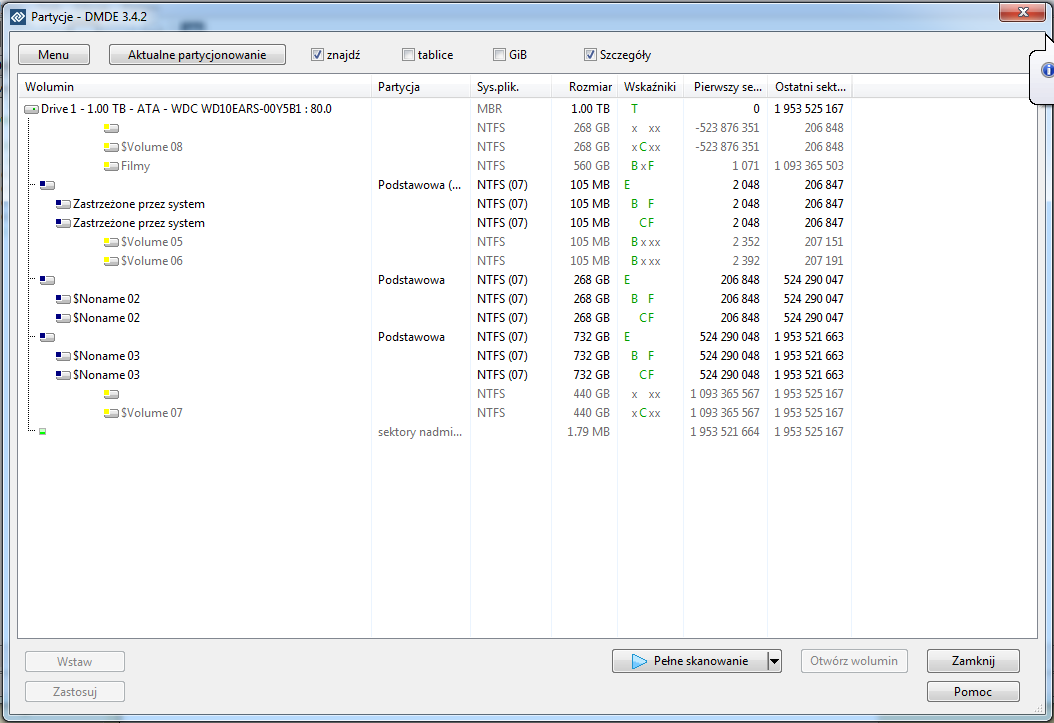Sort by the Sys.plik. column header
The height and width of the screenshot is (723, 1054).
coord(511,87)
